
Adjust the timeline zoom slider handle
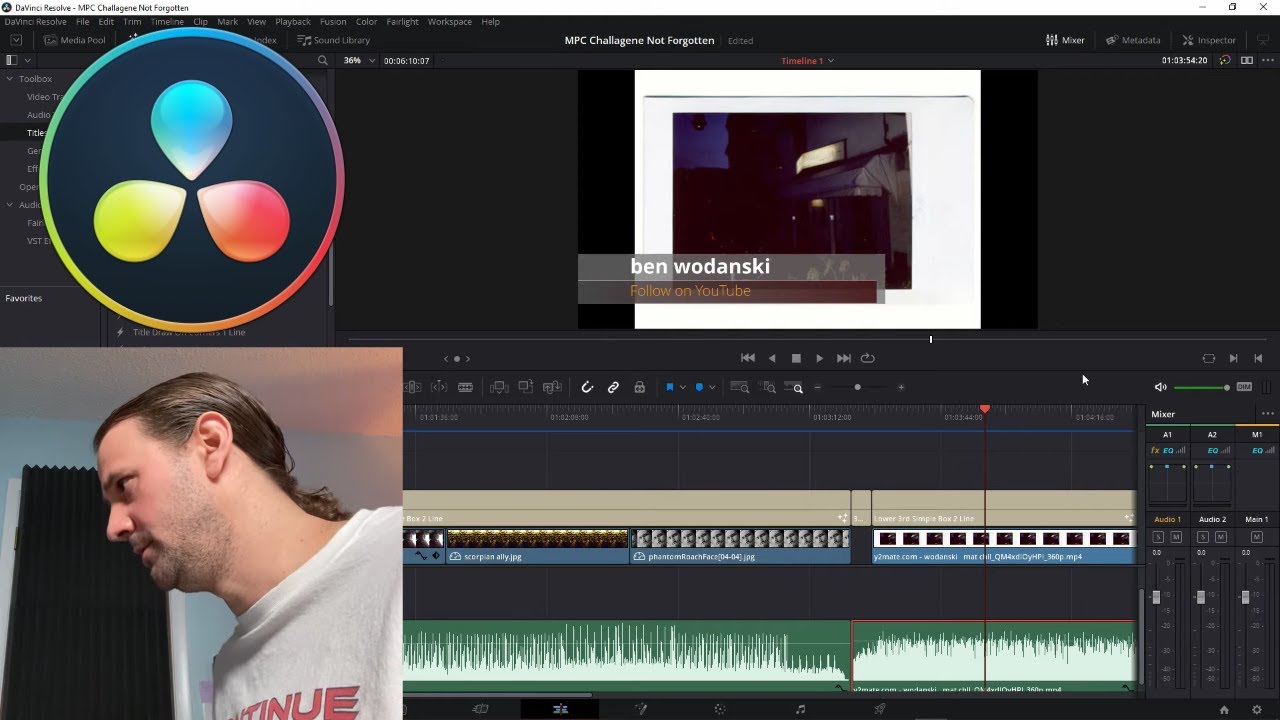pos(857,387)
